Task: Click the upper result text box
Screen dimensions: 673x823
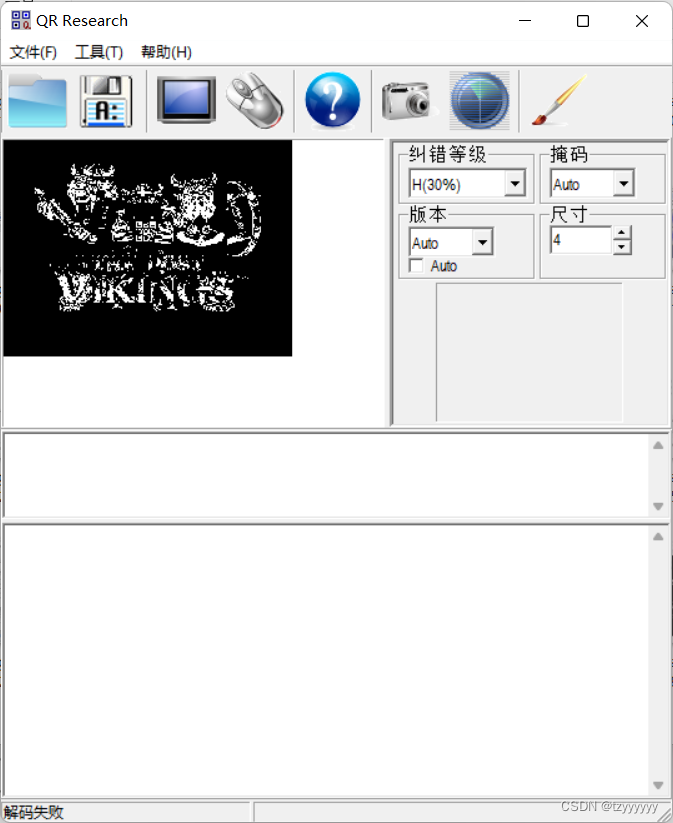Action: tap(327, 475)
